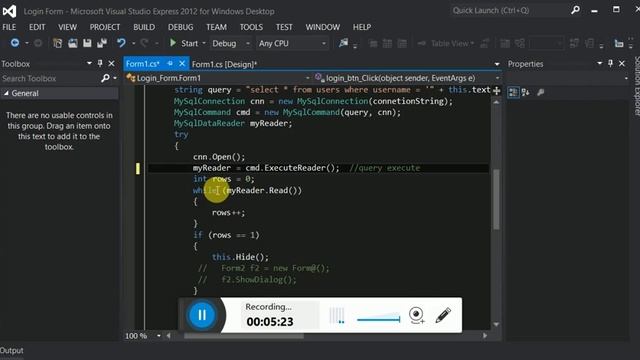Click the New Project toolbar icon
Viewport: 640px width, 360px height.
[58, 43]
